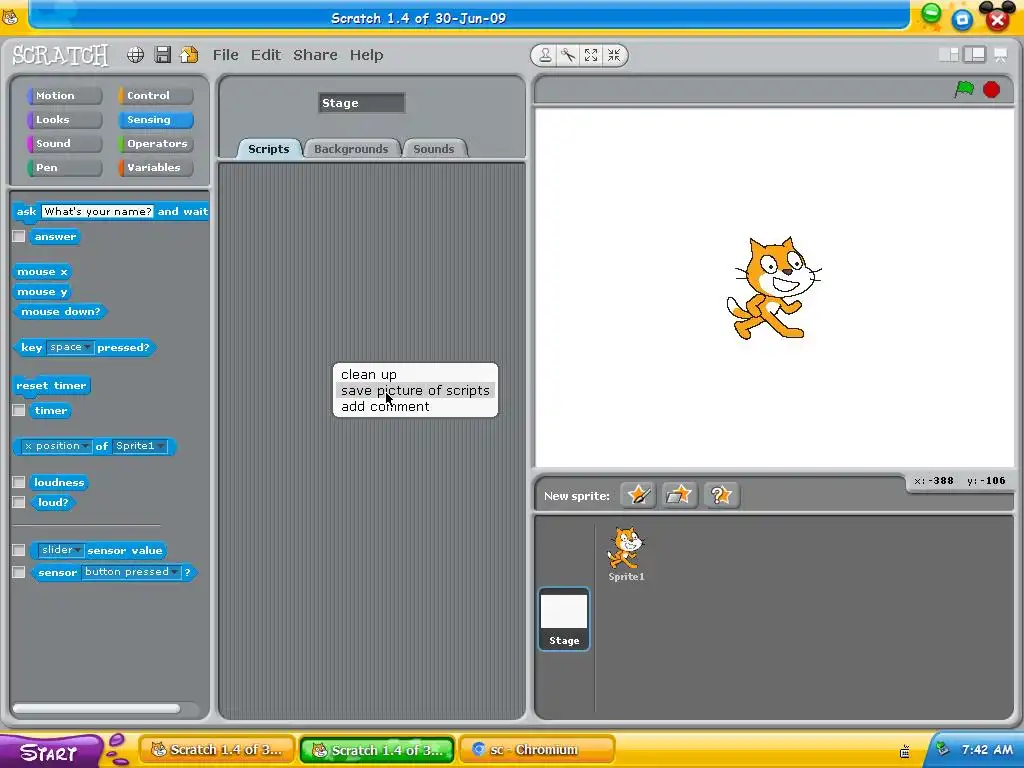The height and width of the screenshot is (768, 1024).
Task: Click the mouse down? block
Action: (60, 312)
